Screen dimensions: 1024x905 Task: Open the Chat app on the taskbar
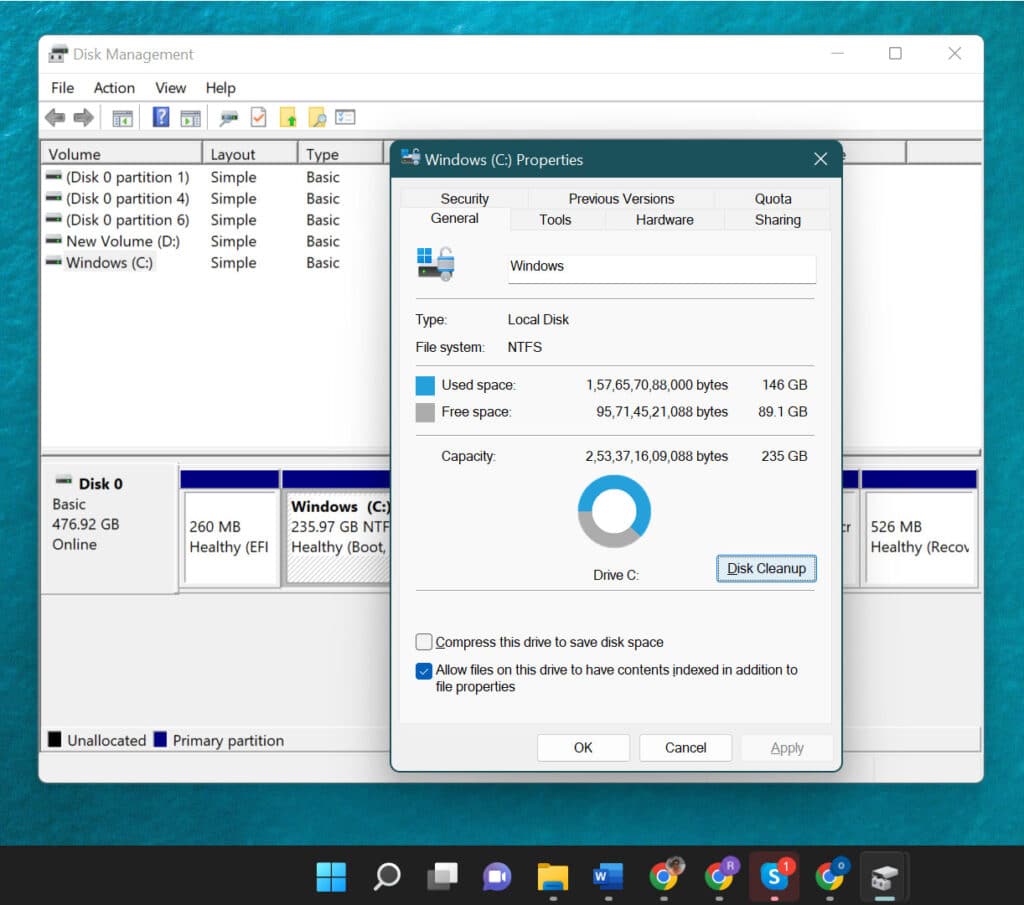point(497,876)
